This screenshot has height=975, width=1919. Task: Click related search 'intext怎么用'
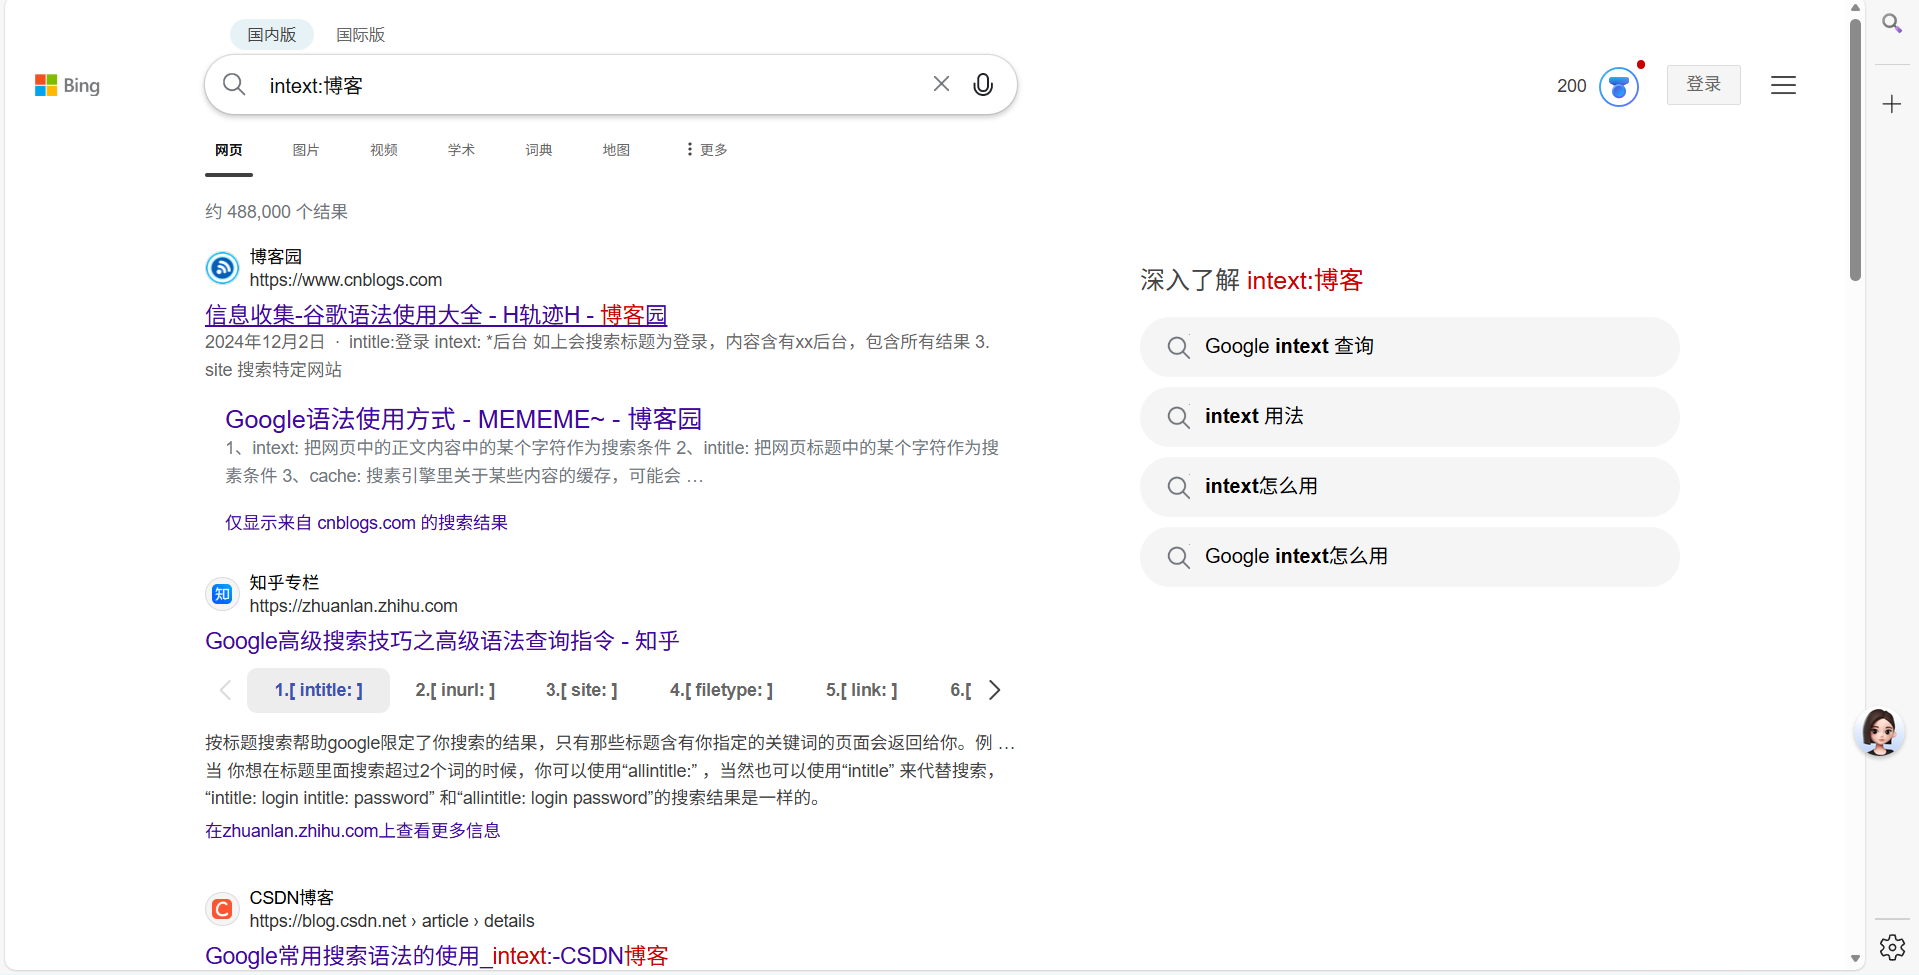[x=1409, y=487]
